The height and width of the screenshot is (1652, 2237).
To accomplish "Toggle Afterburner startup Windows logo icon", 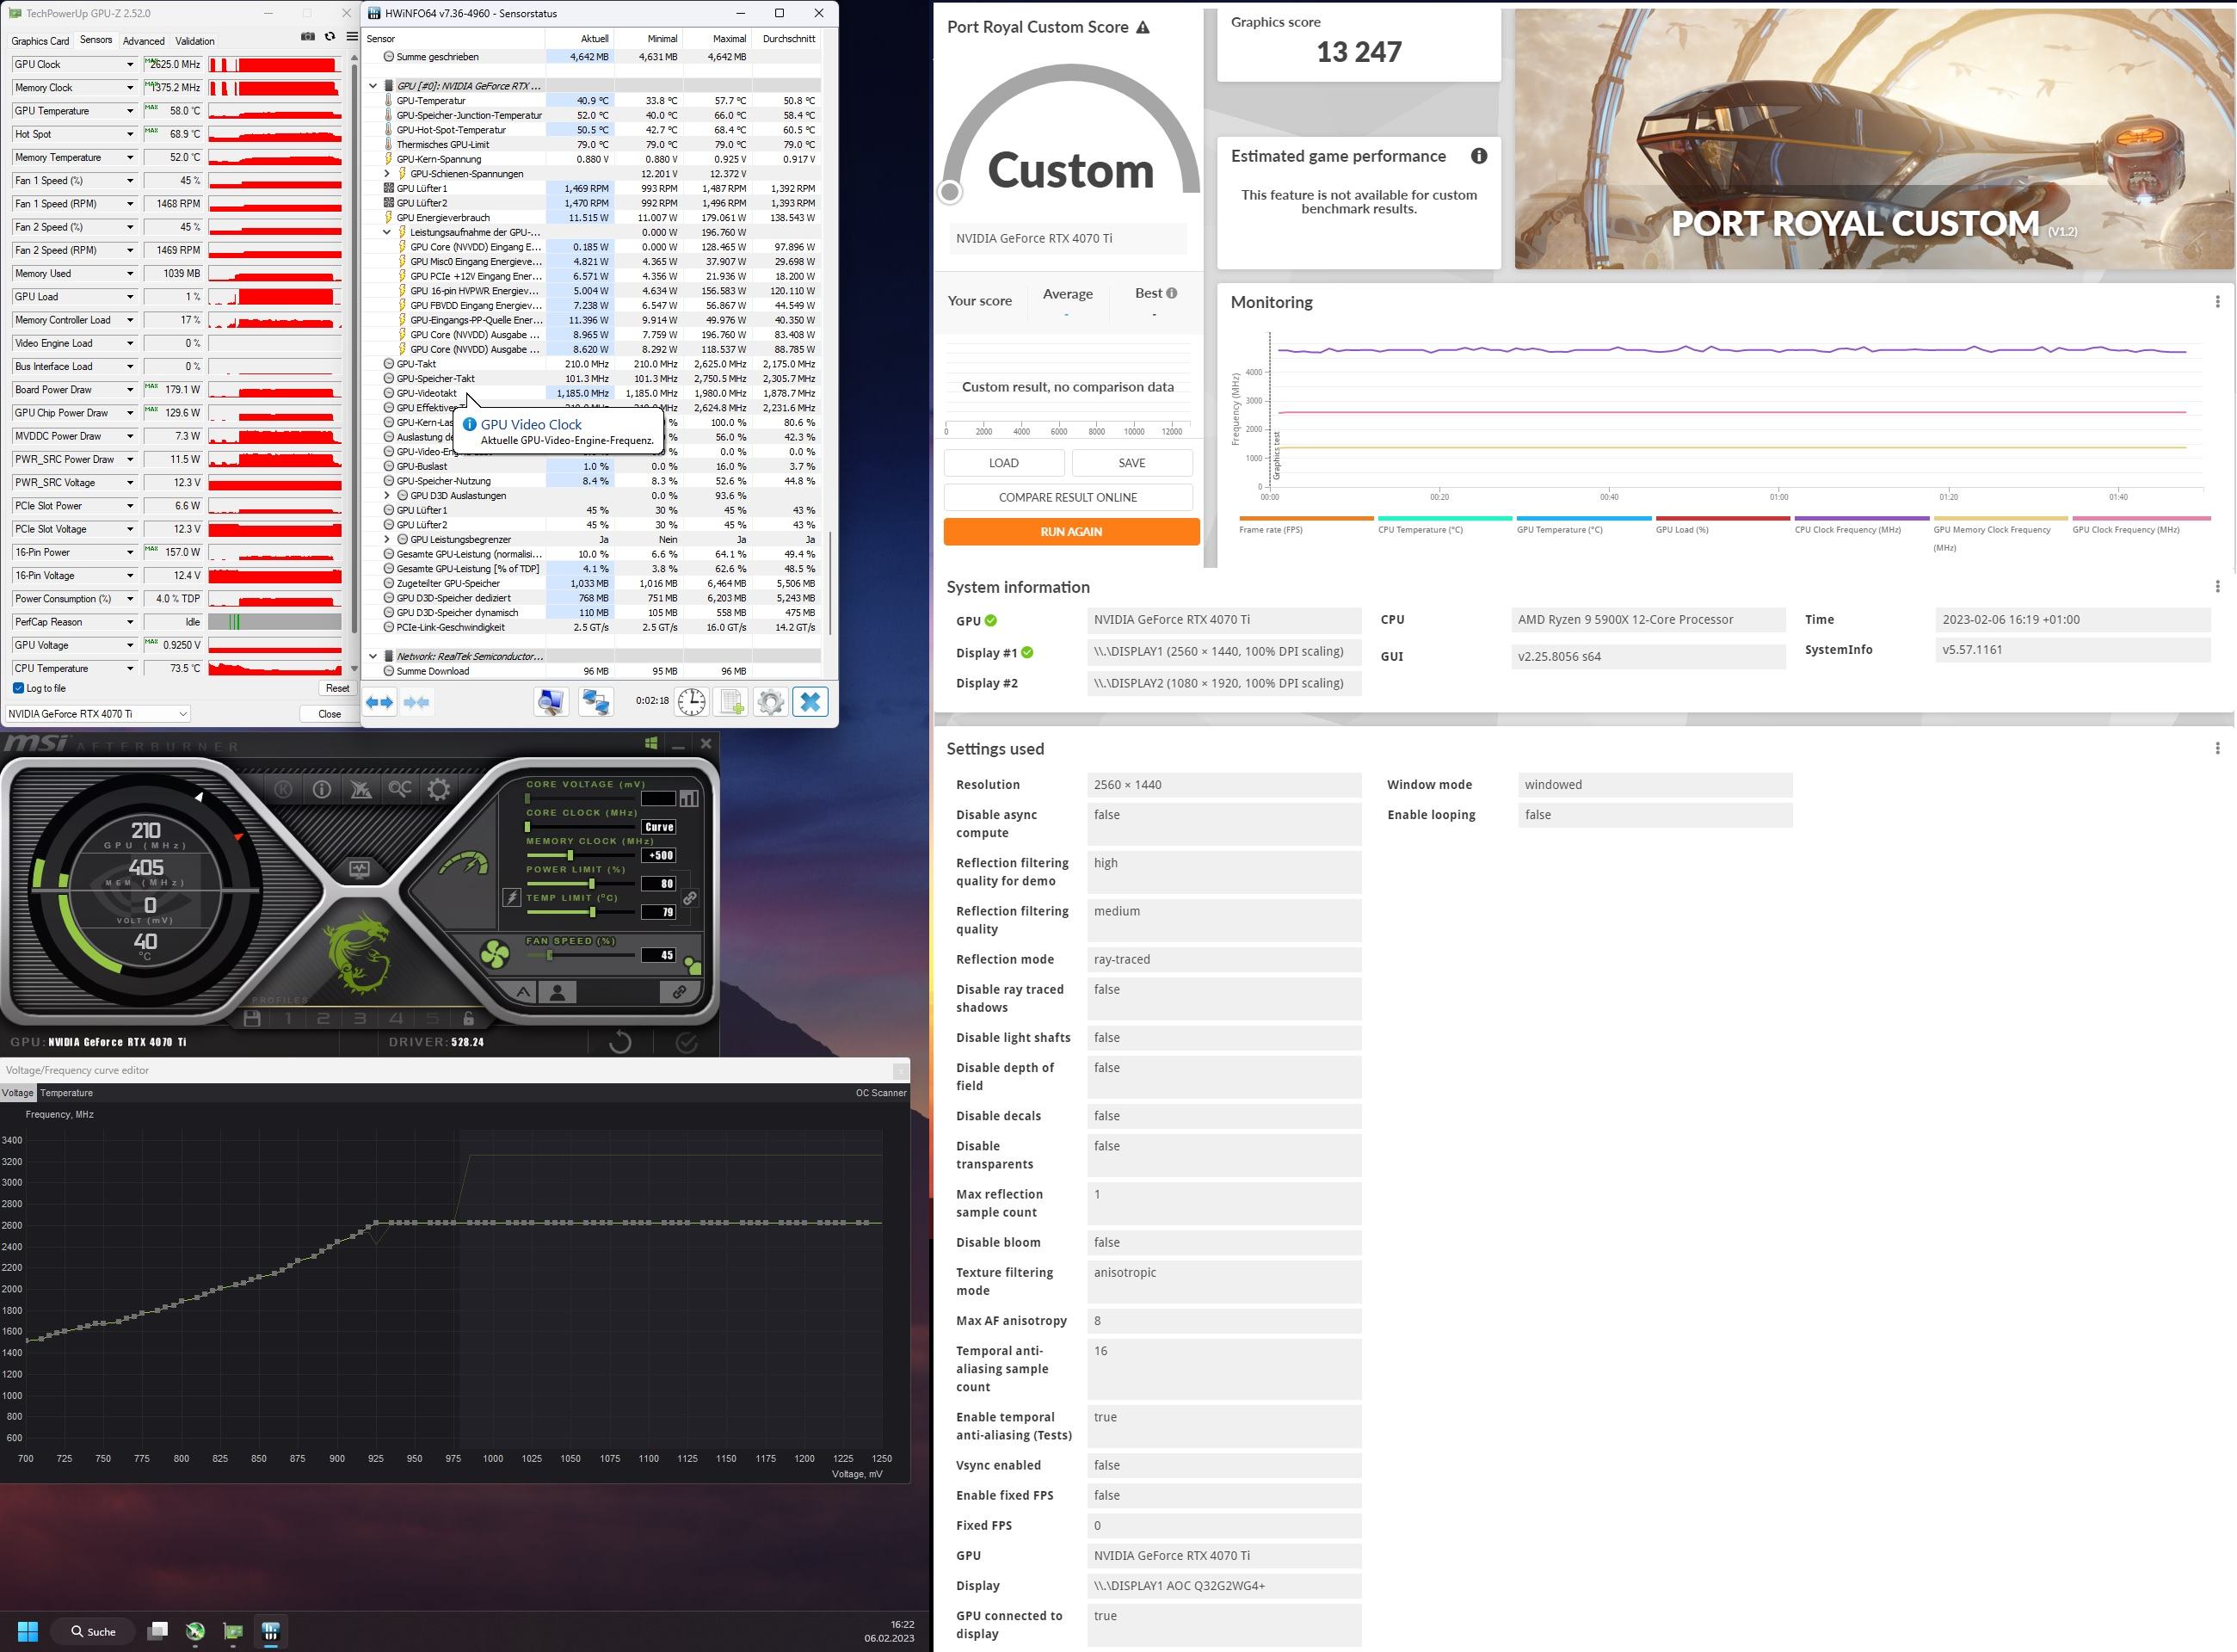I will pos(651,743).
